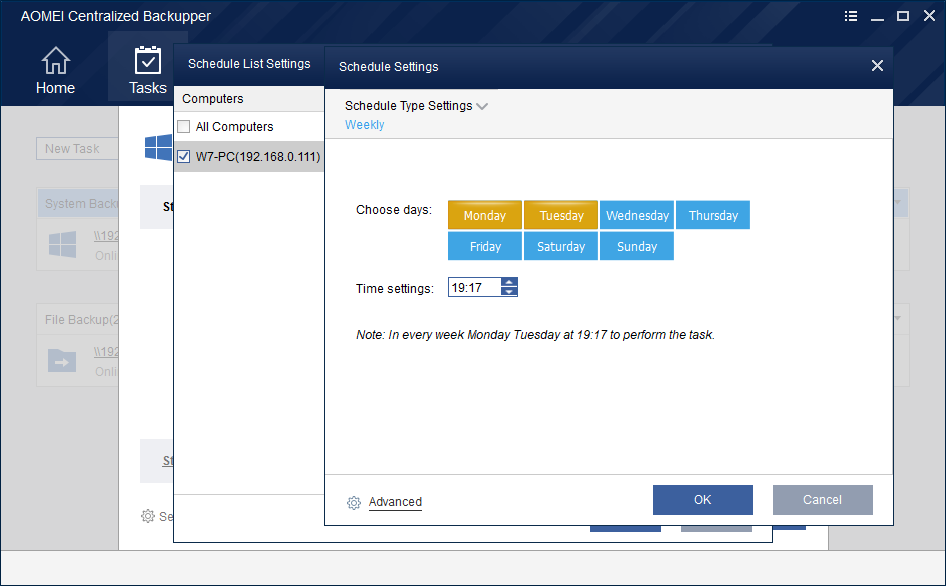
Task: Open the Tasks calendar icon
Action: coord(147,60)
